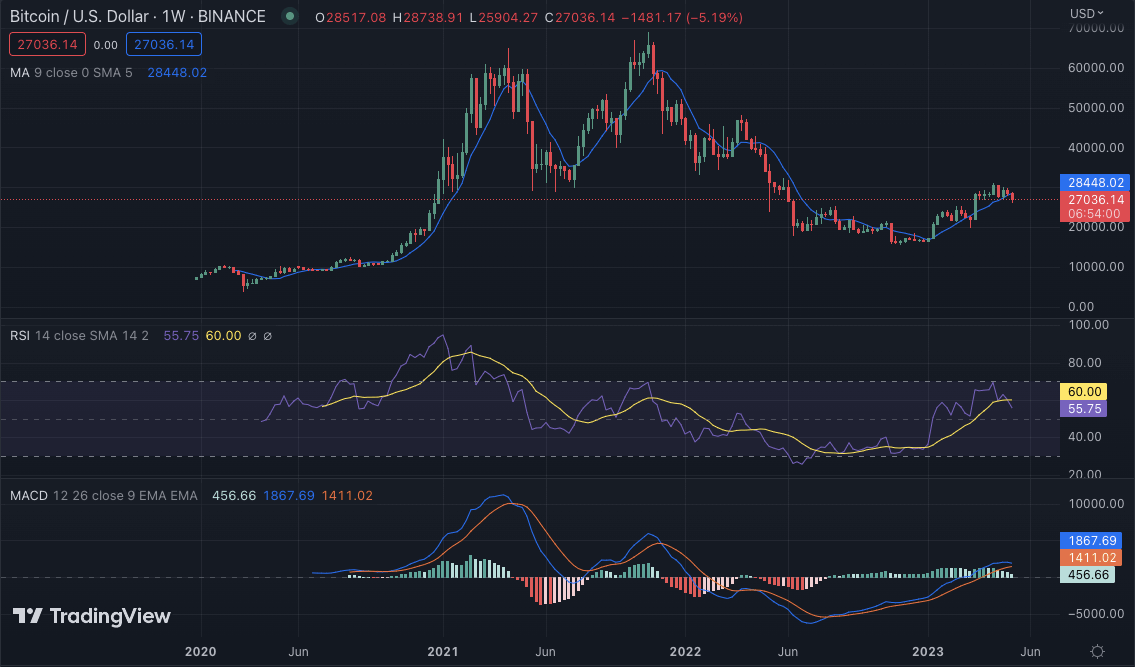This screenshot has width=1135, height=667.
Task: Click the 456.66 label on the MACD axis
Action: coord(1087,575)
